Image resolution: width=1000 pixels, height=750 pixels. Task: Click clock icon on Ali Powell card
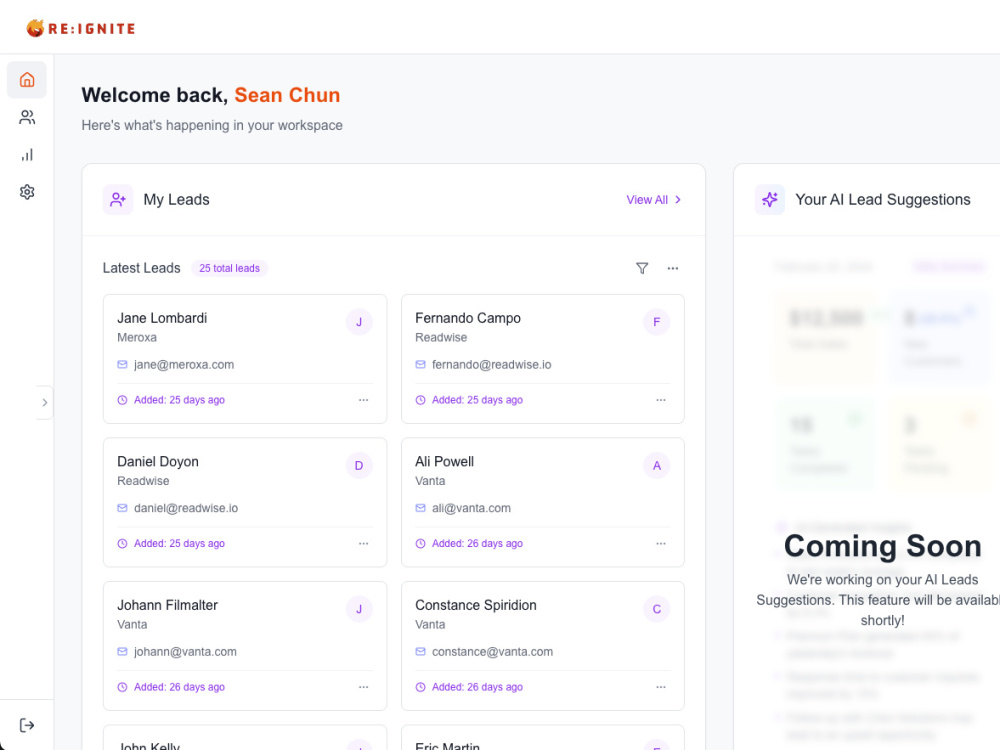(420, 543)
